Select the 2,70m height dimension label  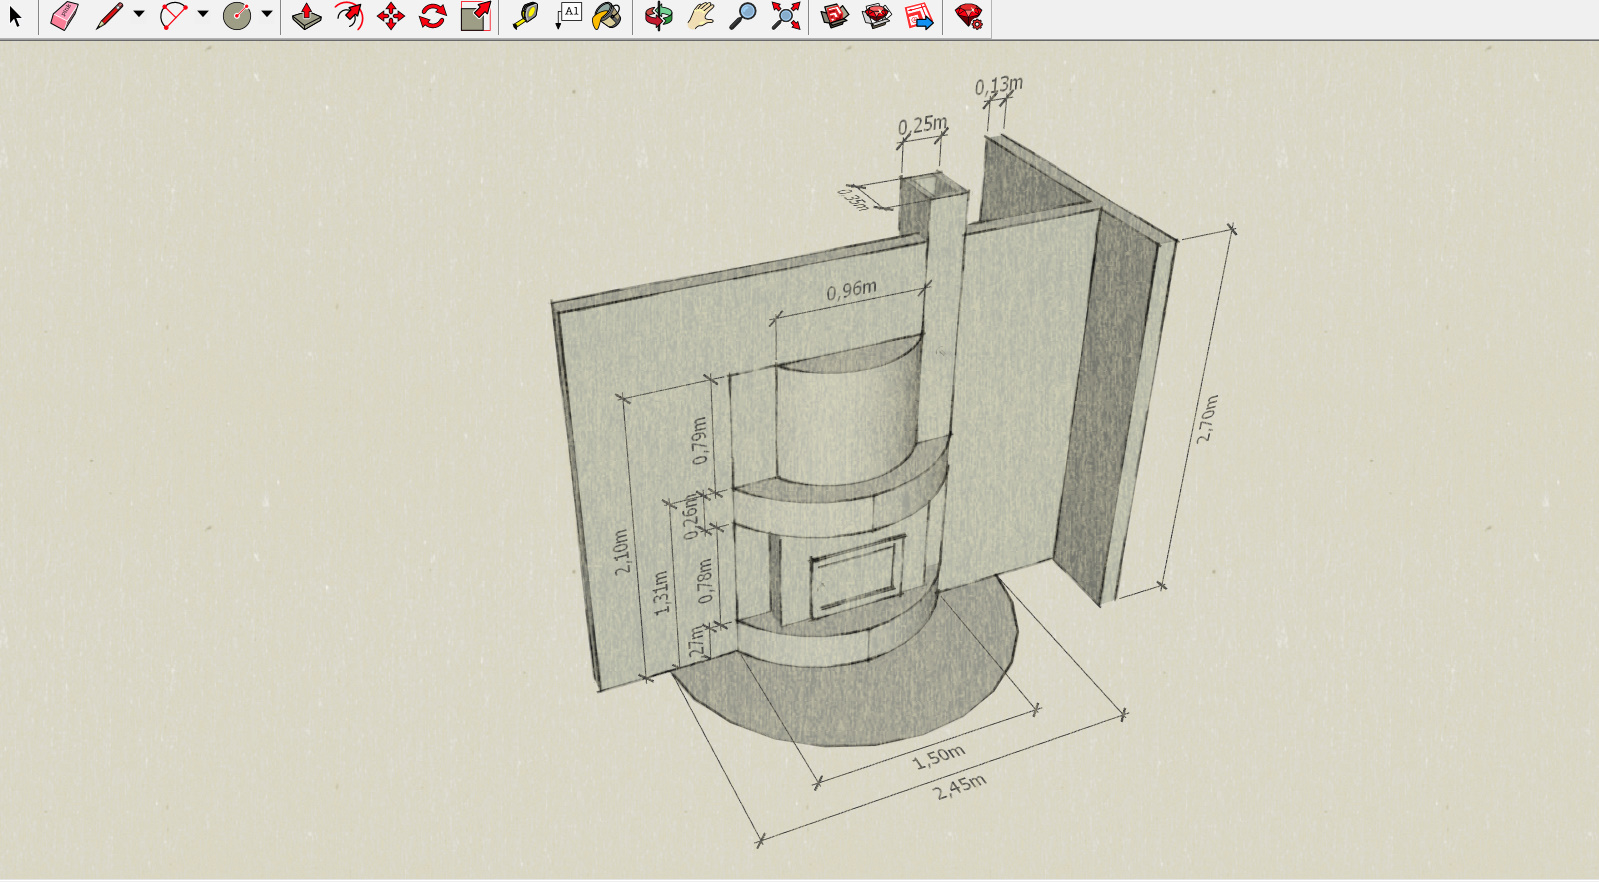click(1207, 419)
